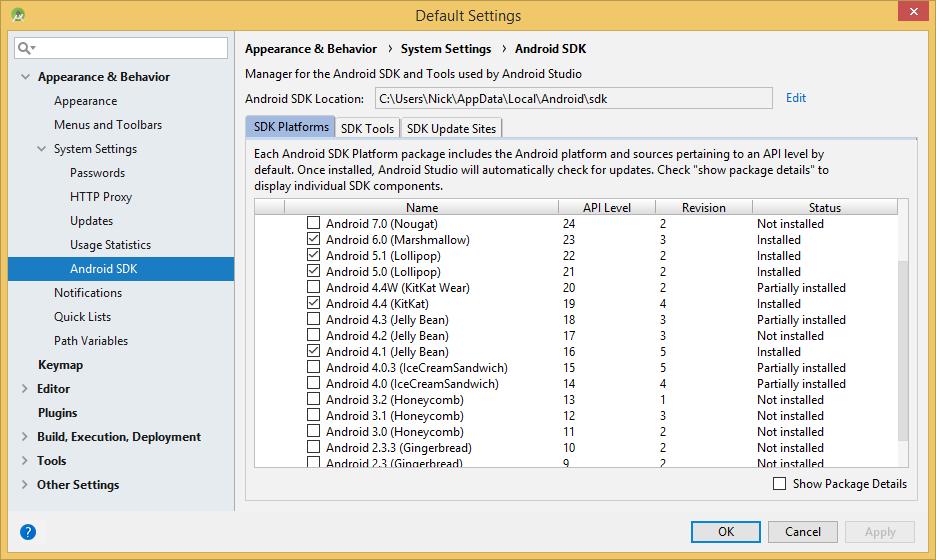
Task: Open the SDK Update Sites tab
Action: coord(451,128)
